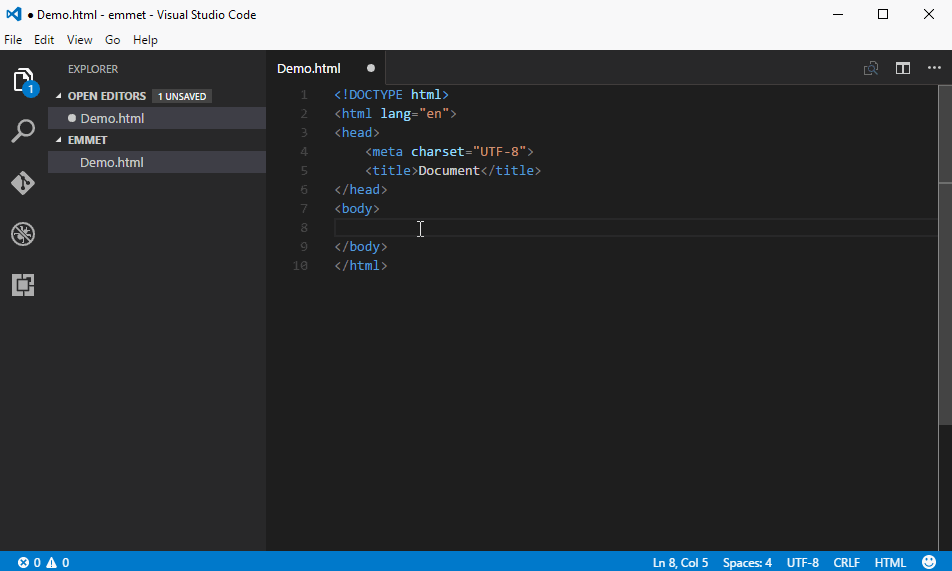
Task: Click Ln 8, Col 5 position indicator
Action: [680, 562]
